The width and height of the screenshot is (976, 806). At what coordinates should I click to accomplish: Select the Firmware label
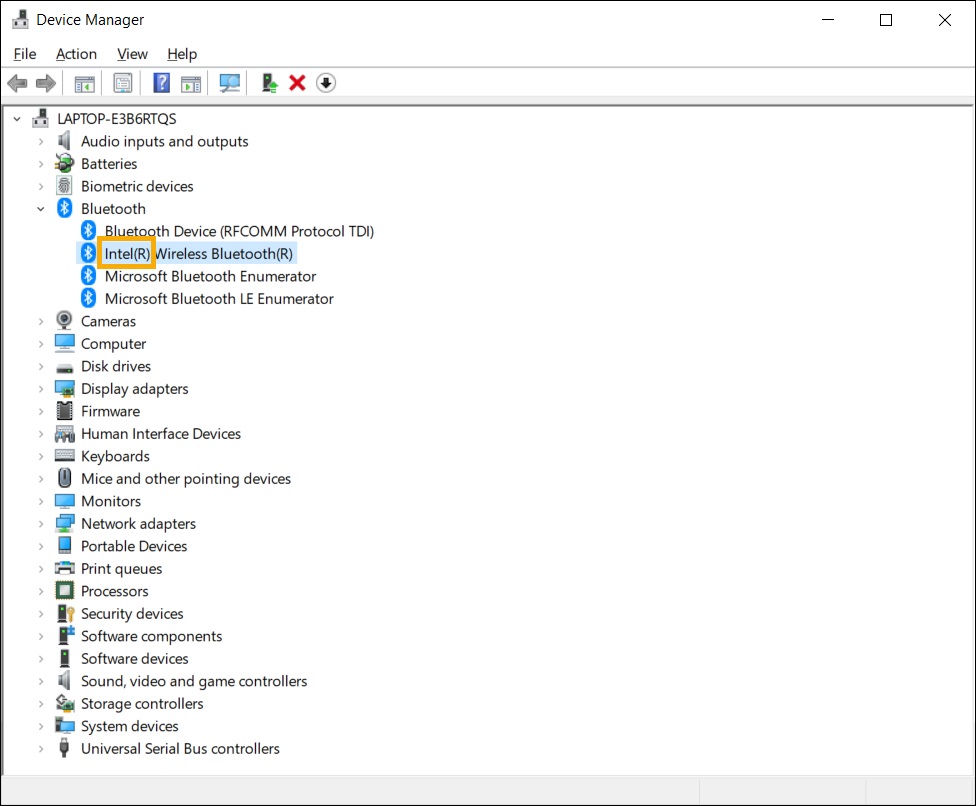110,411
